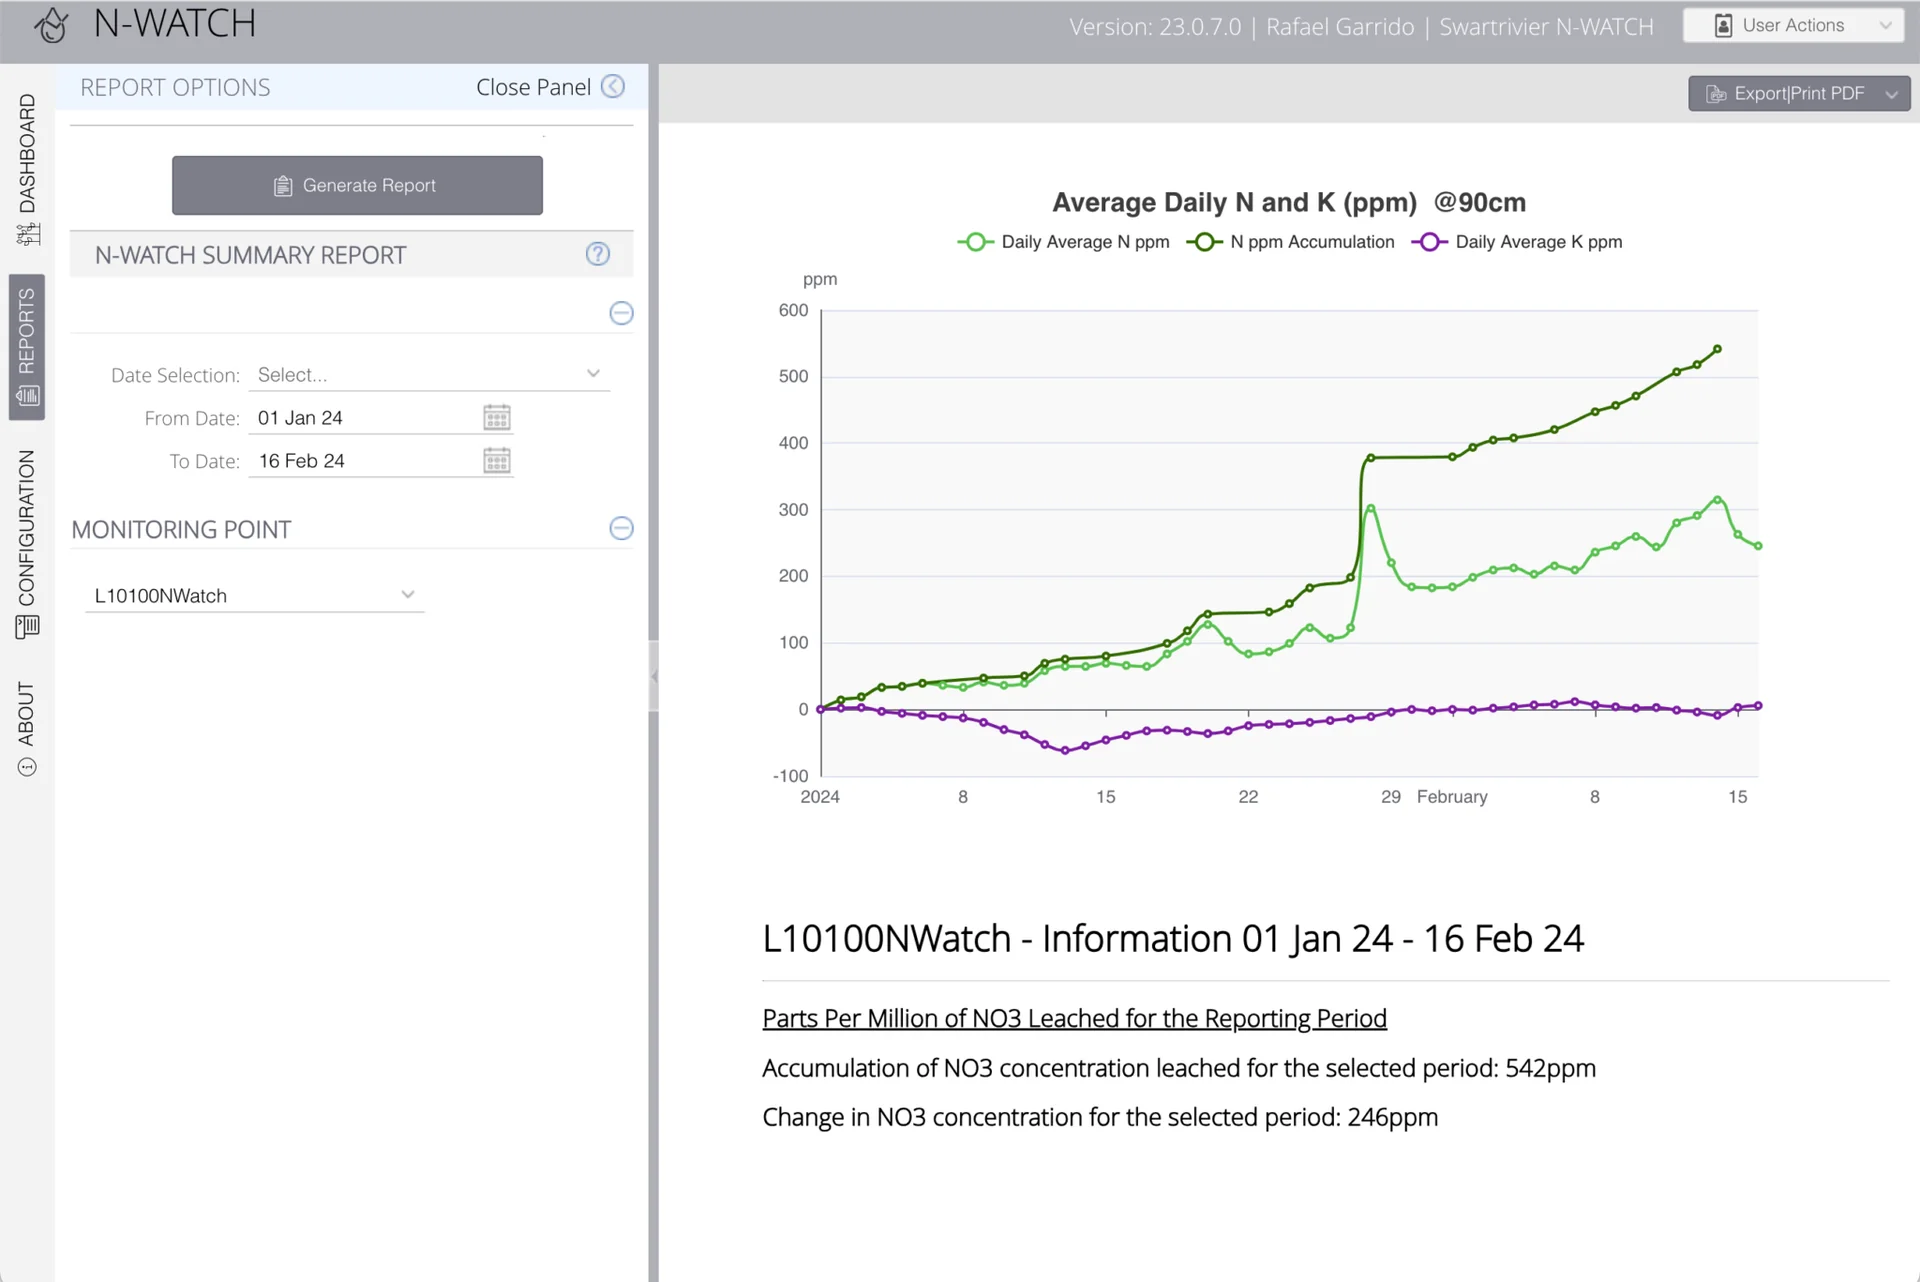The width and height of the screenshot is (1920, 1282).
Task: Switch to the Reports tab
Action: click(x=27, y=347)
